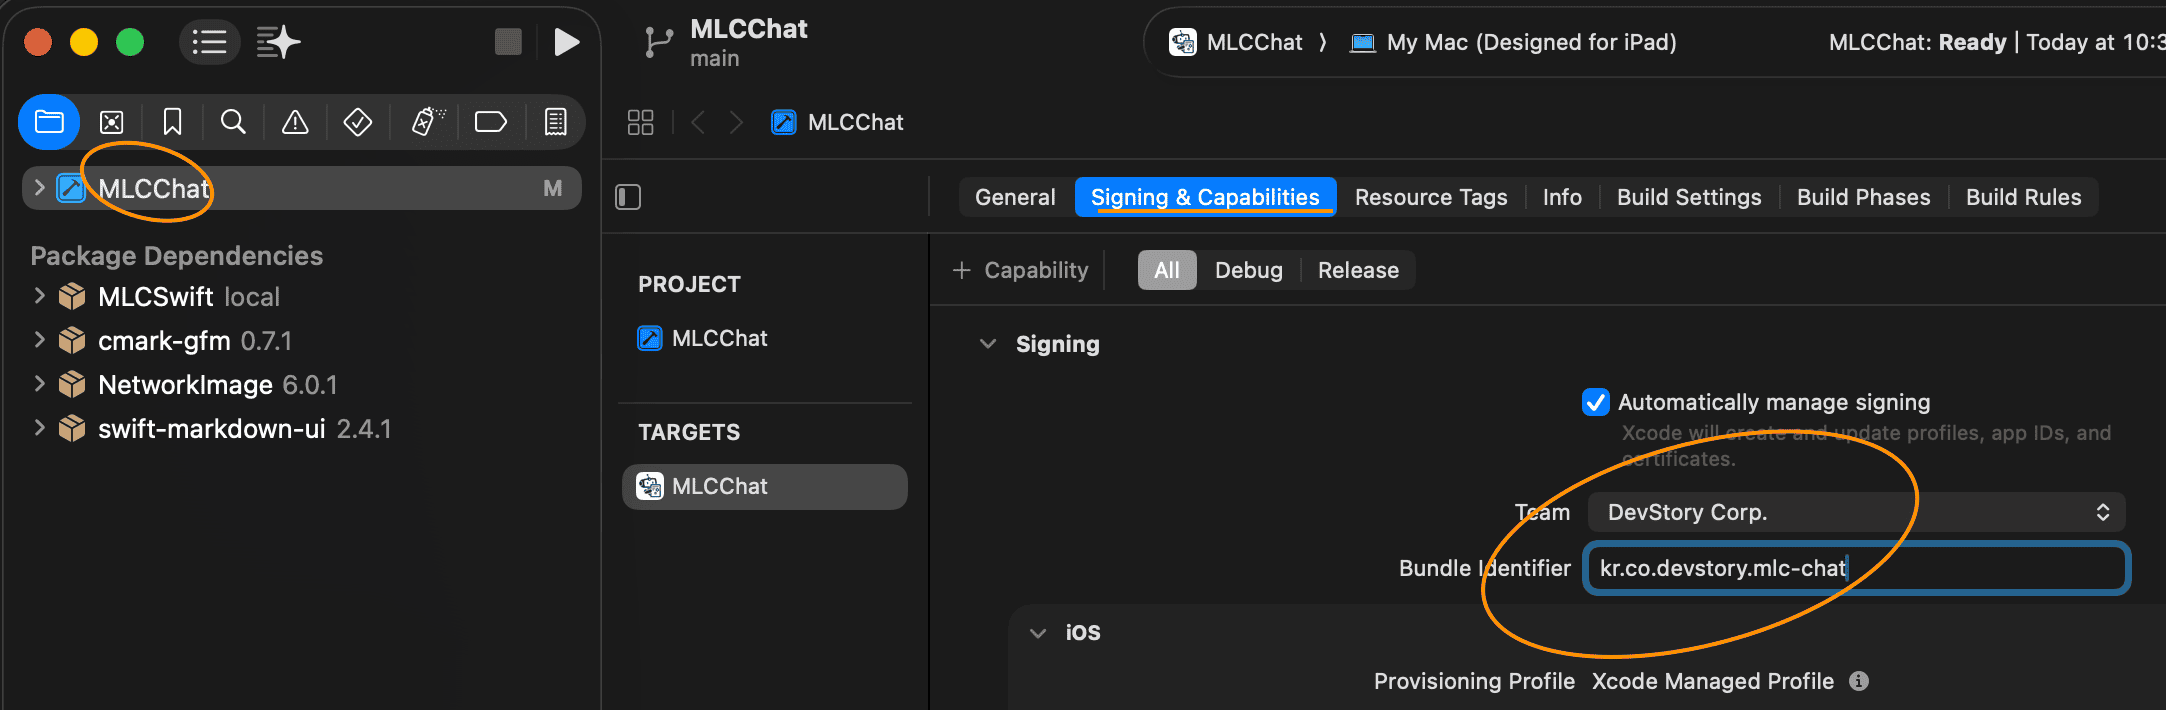Click the Package Dependencies heading
Screen dimensions: 2166x710
[x=177, y=256]
